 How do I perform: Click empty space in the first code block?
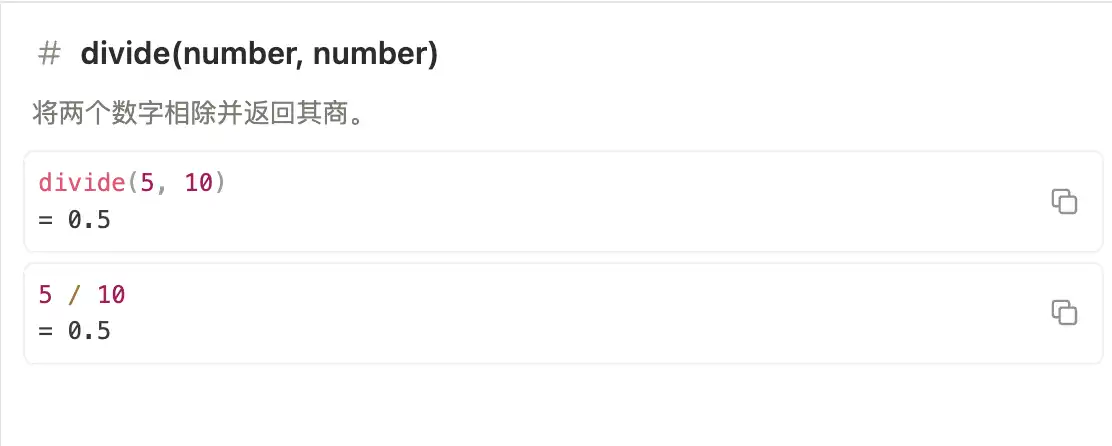coord(600,200)
